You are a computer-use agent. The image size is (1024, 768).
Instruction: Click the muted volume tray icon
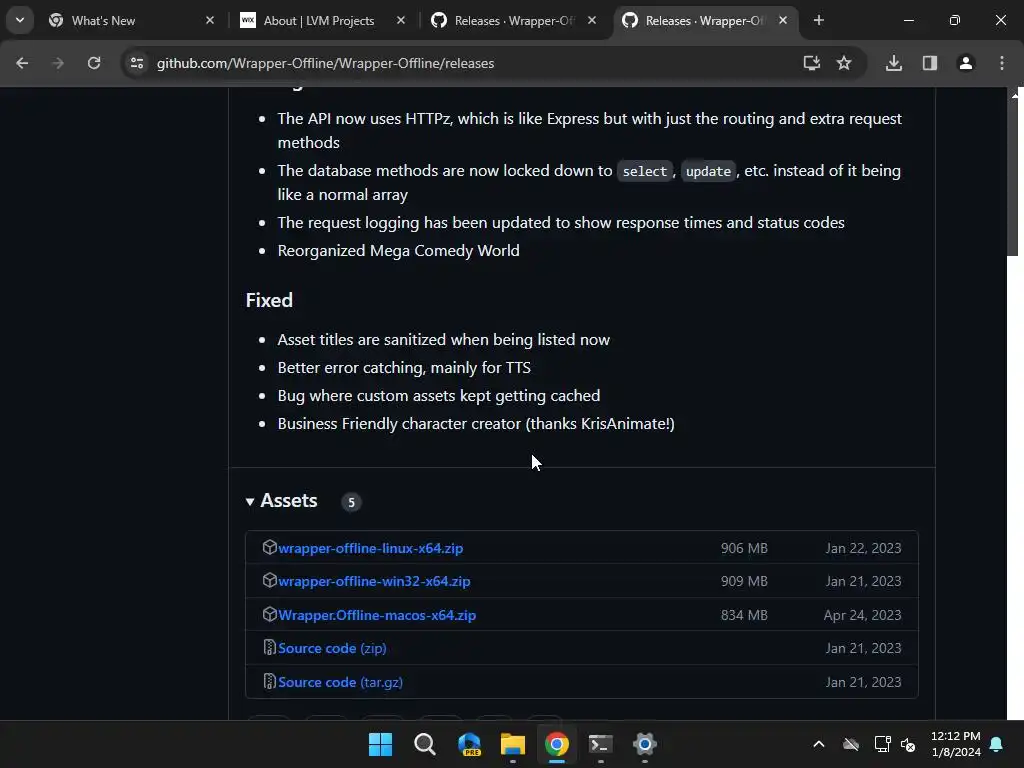pos(908,744)
